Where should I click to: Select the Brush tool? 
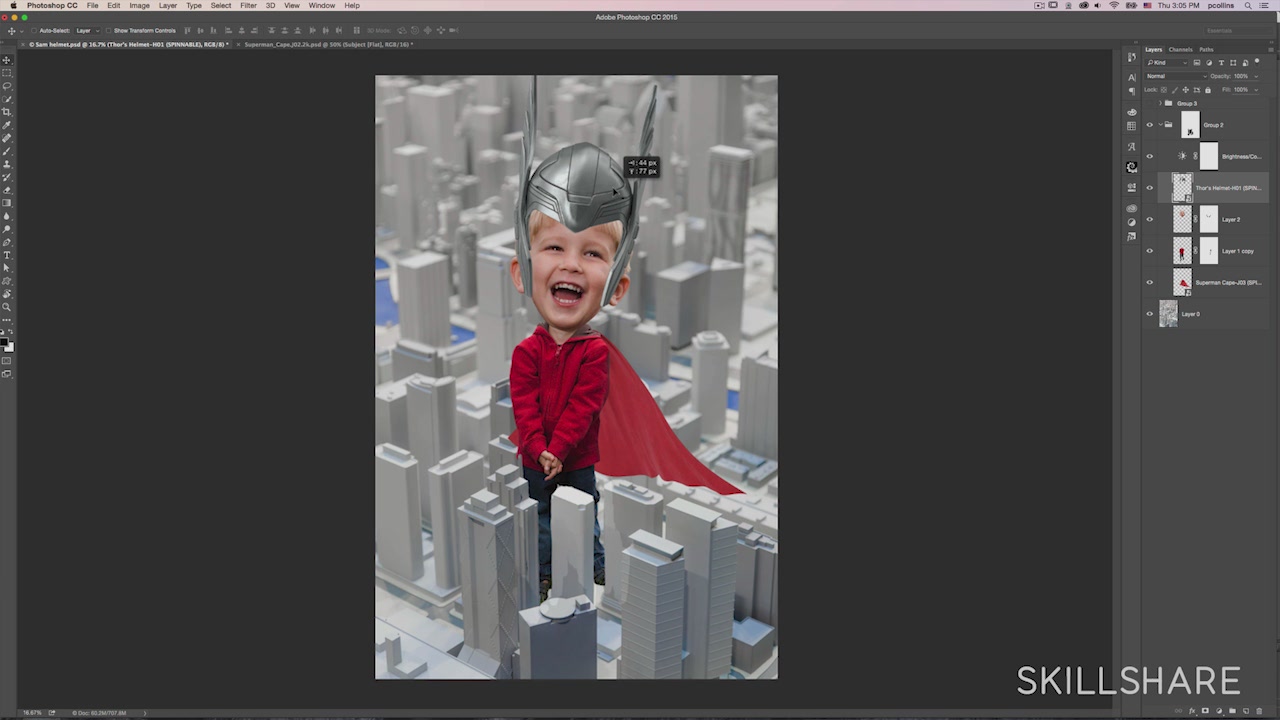point(7,151)
